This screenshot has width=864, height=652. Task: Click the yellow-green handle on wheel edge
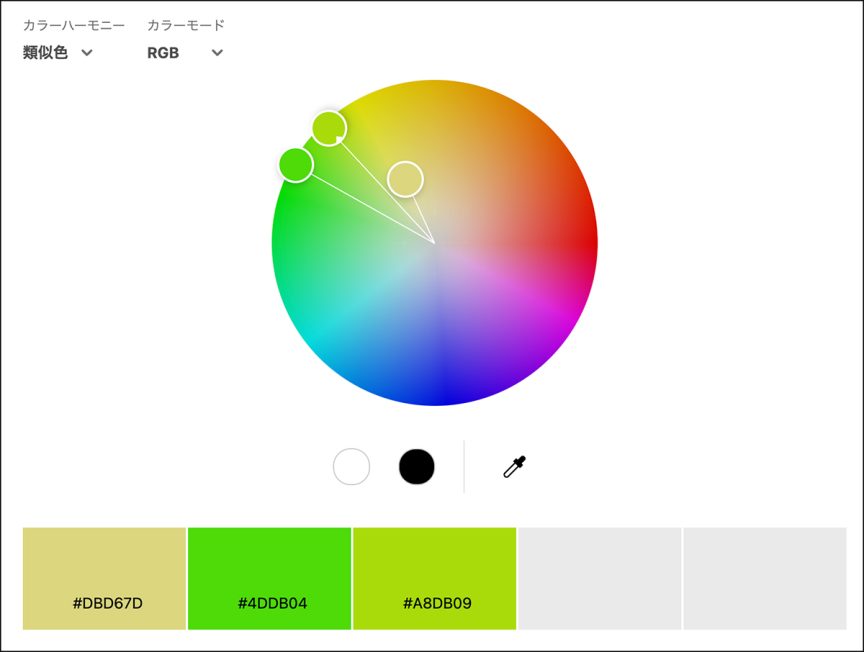[329, 128]
